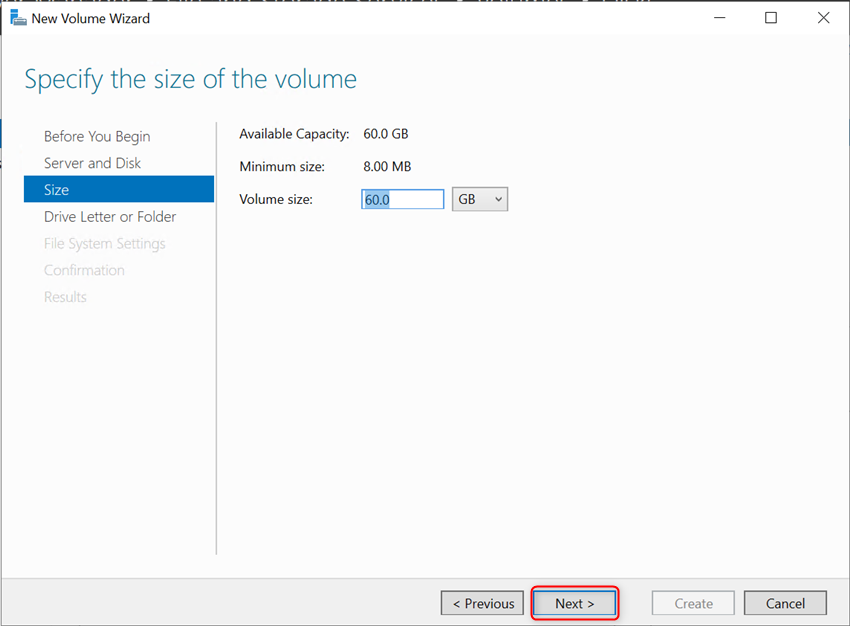The width and height of the screenshot is (850, 626).
Task: Click the Next button to proceed
Action: pyautogui.click(x=574, y=602)
